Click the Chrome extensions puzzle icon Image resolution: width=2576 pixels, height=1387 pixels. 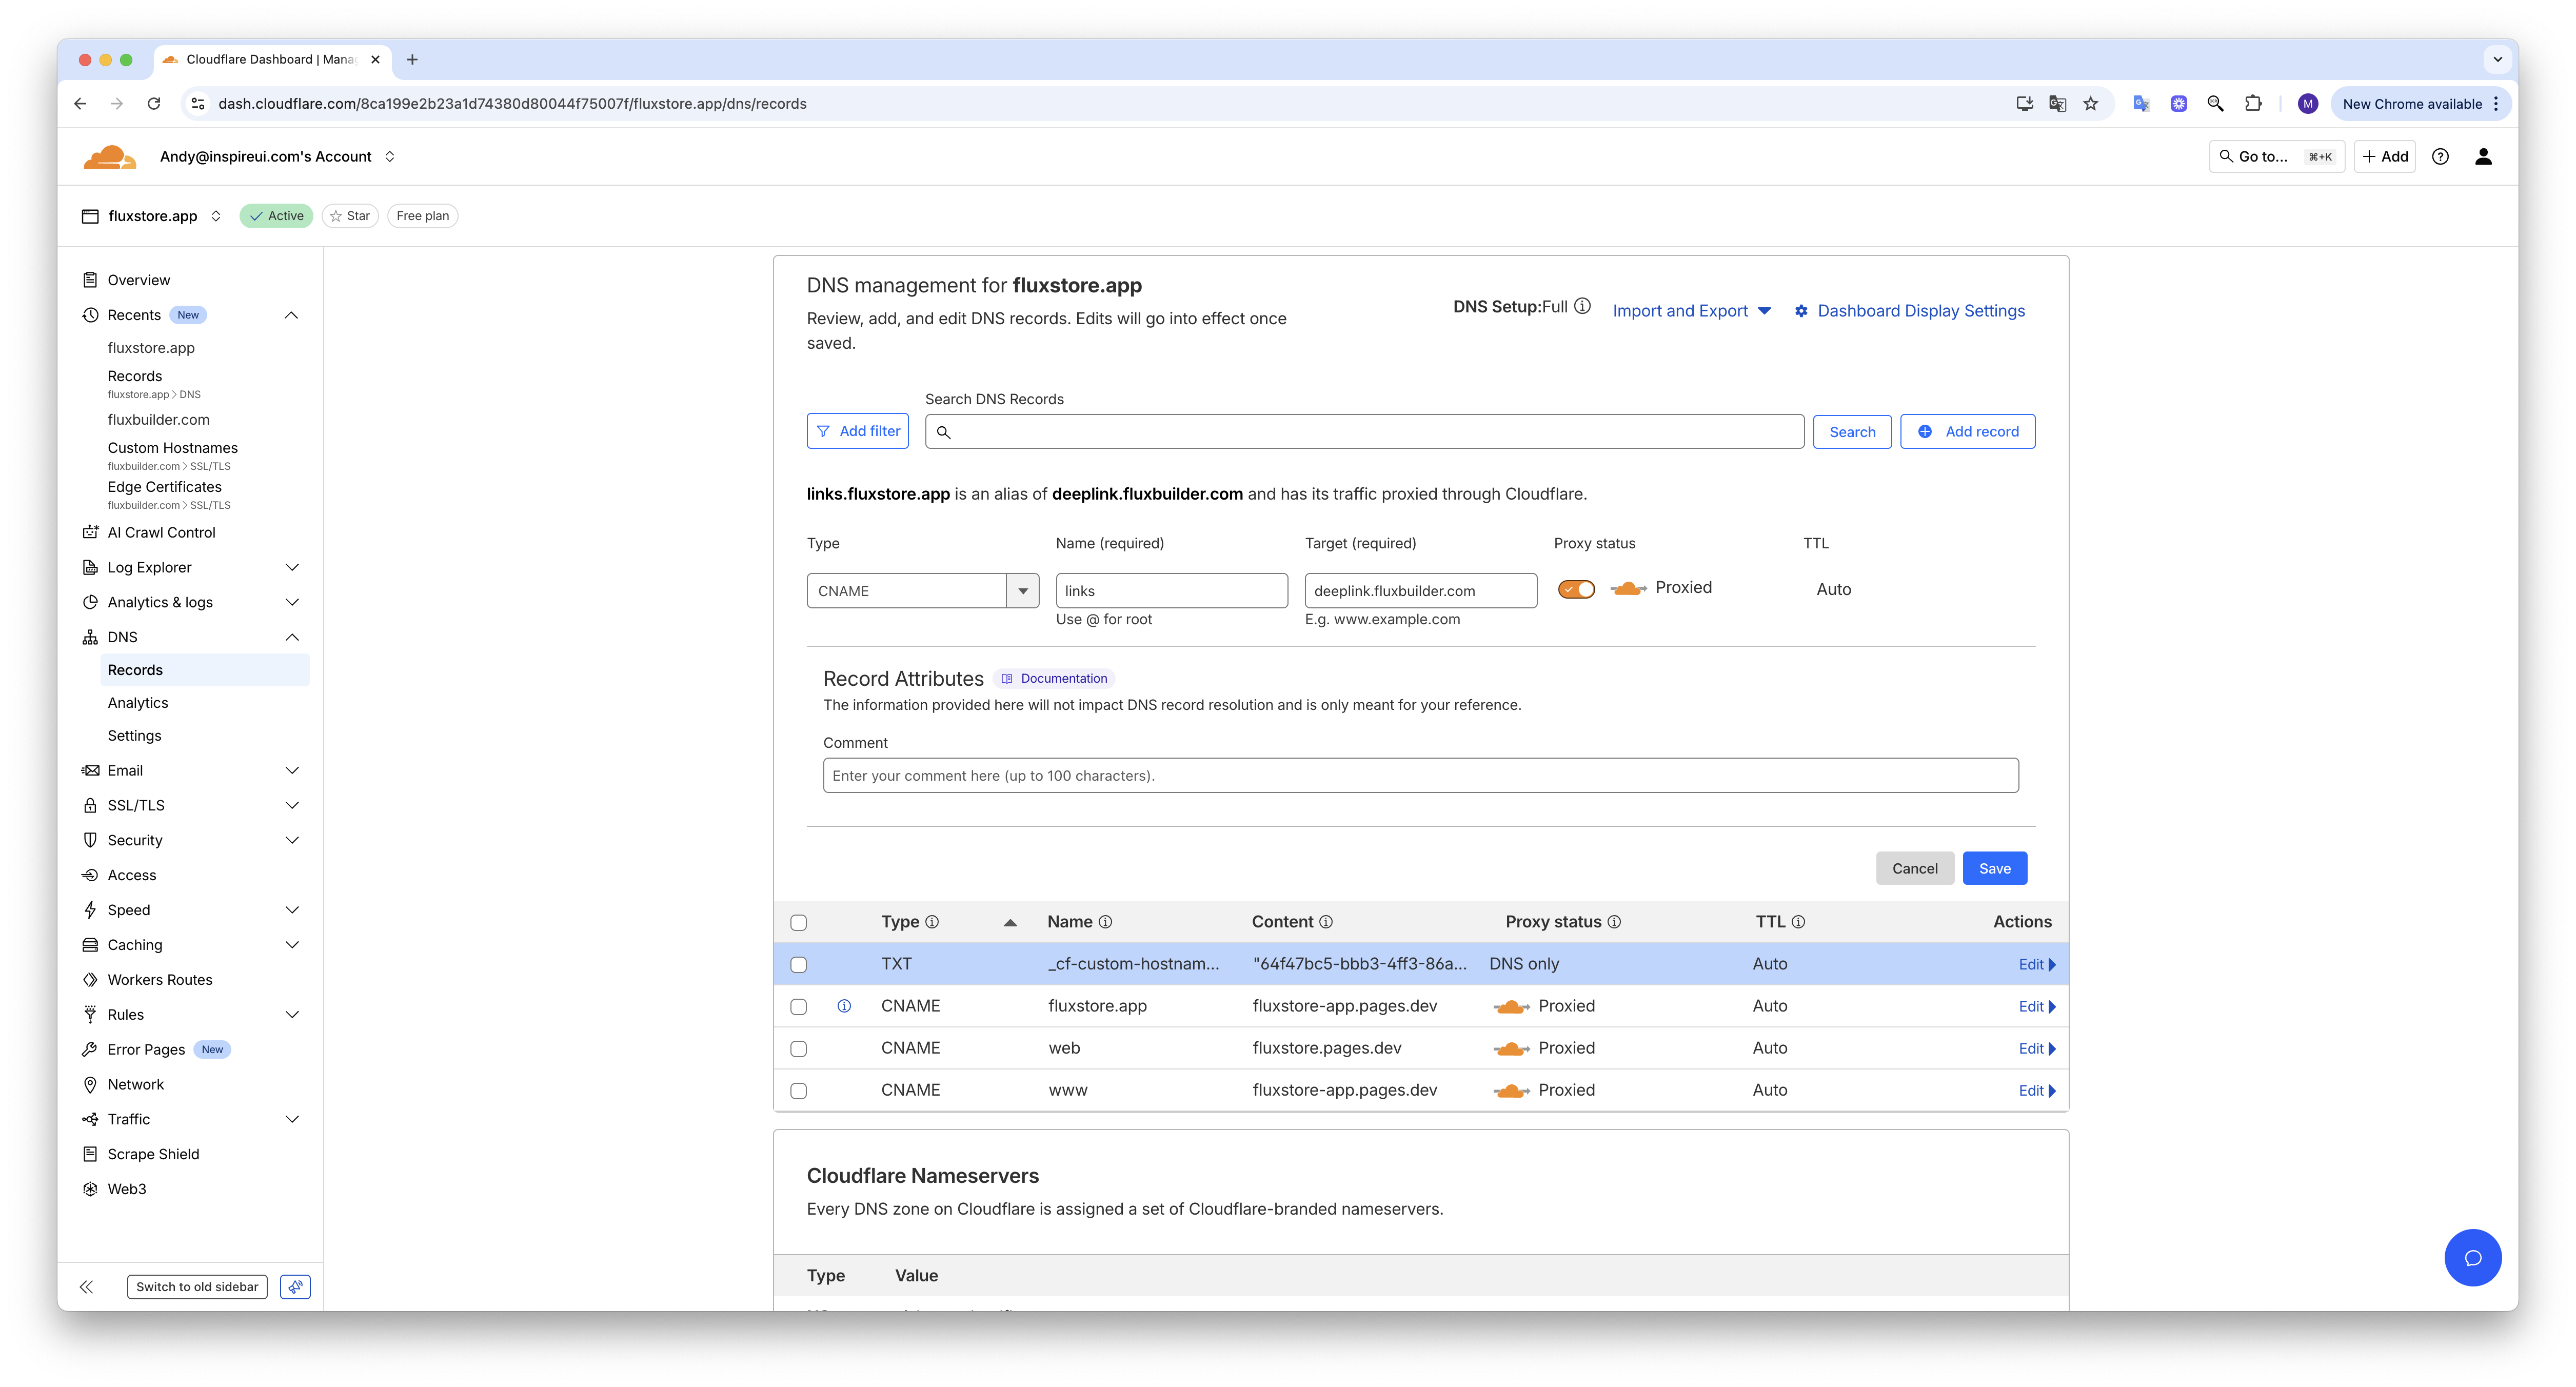click(x=2253, y=104)
